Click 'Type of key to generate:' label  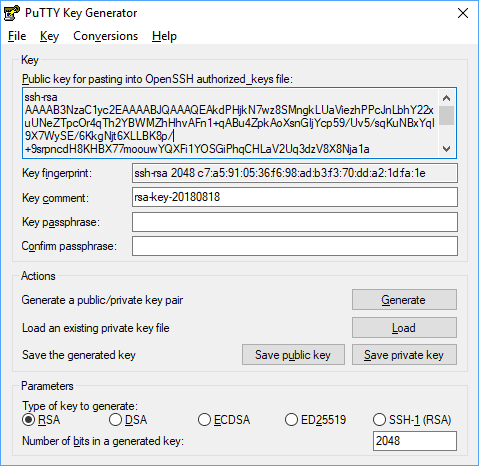pyautogui.click(x=80, y=406)
